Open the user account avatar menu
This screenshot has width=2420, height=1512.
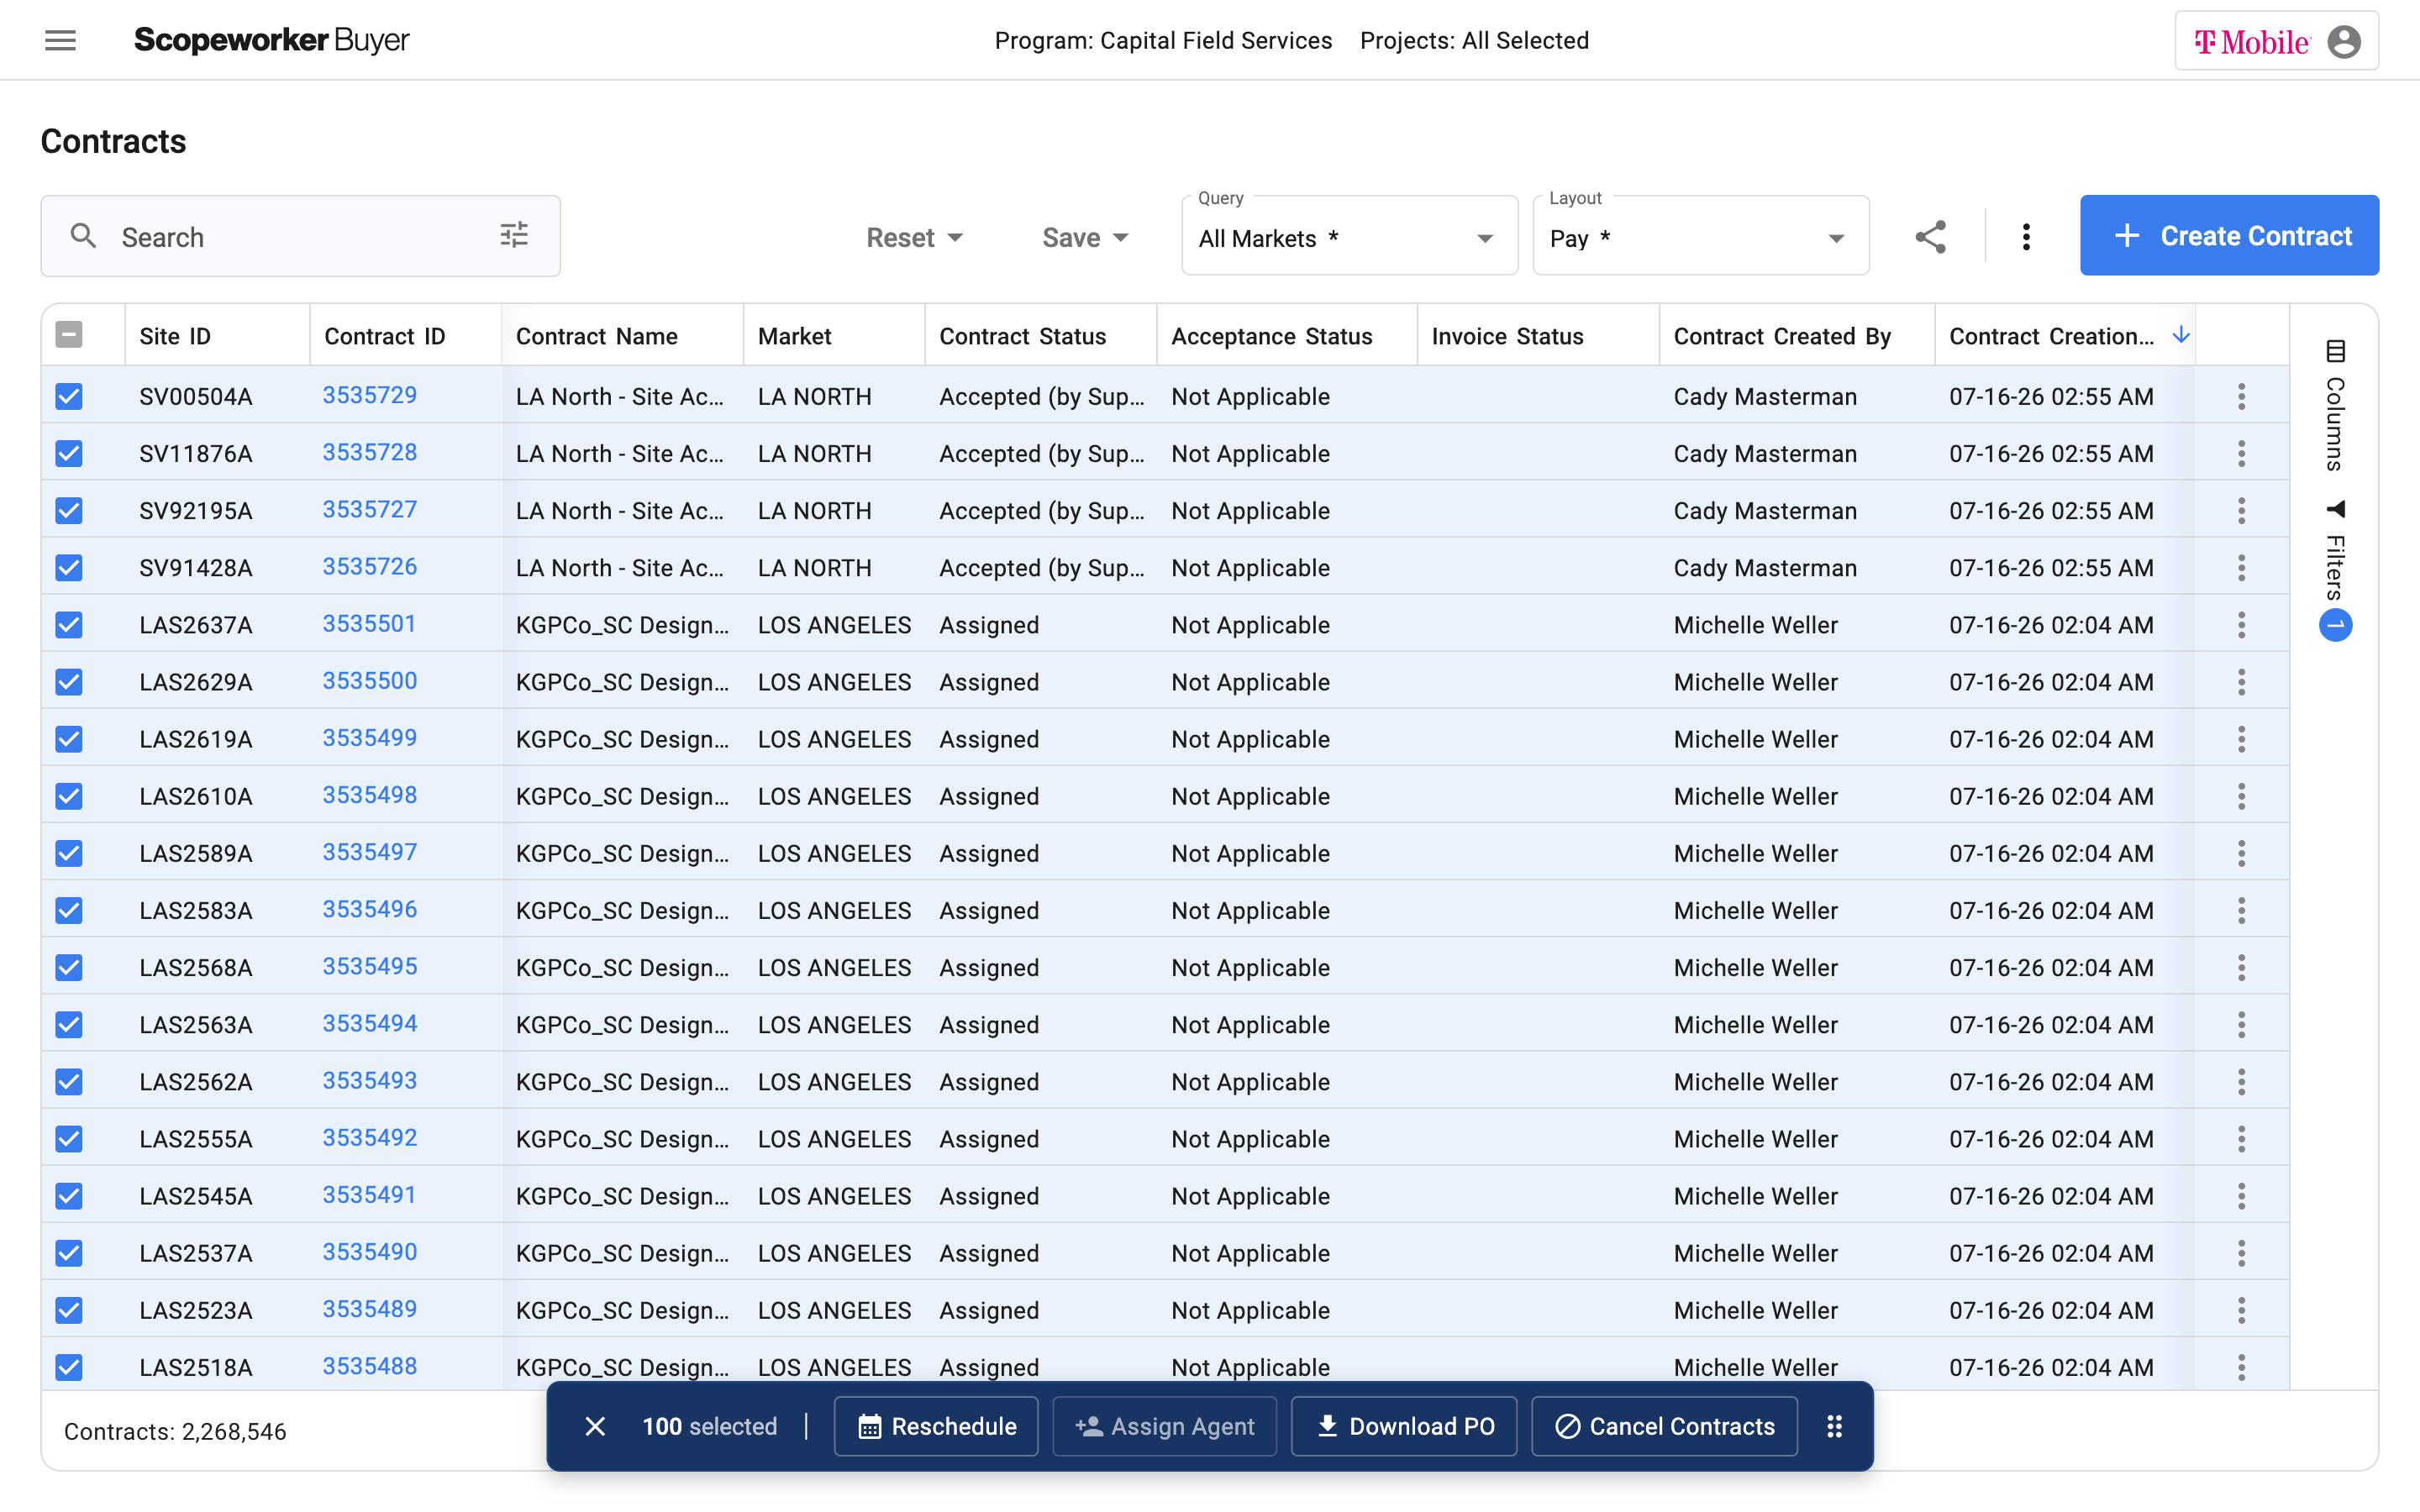pos(2343,41)
